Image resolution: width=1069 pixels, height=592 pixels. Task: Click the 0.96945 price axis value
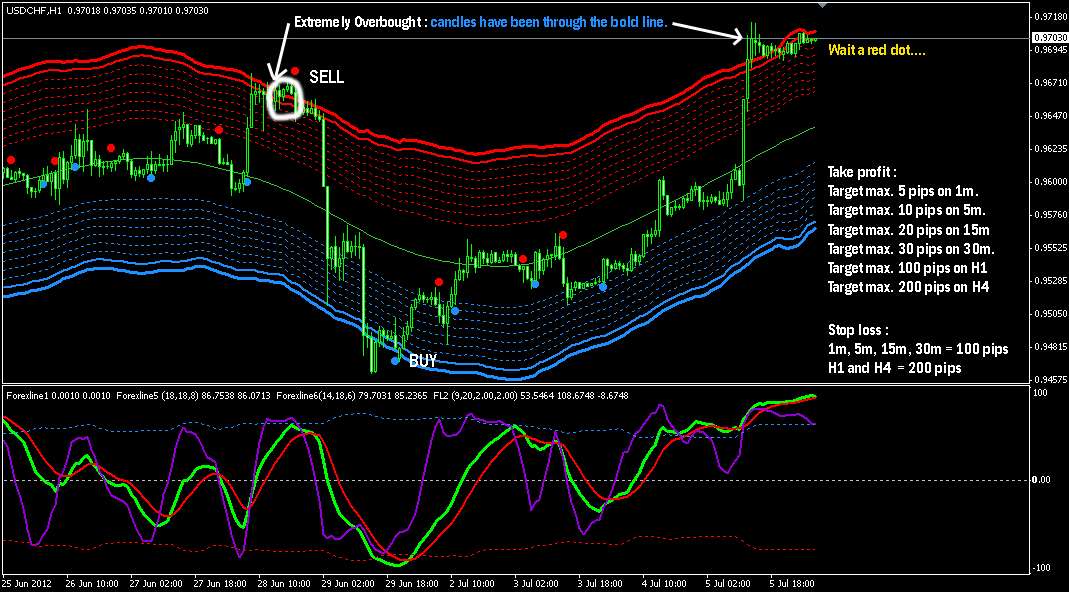[x=1051, y=49]
